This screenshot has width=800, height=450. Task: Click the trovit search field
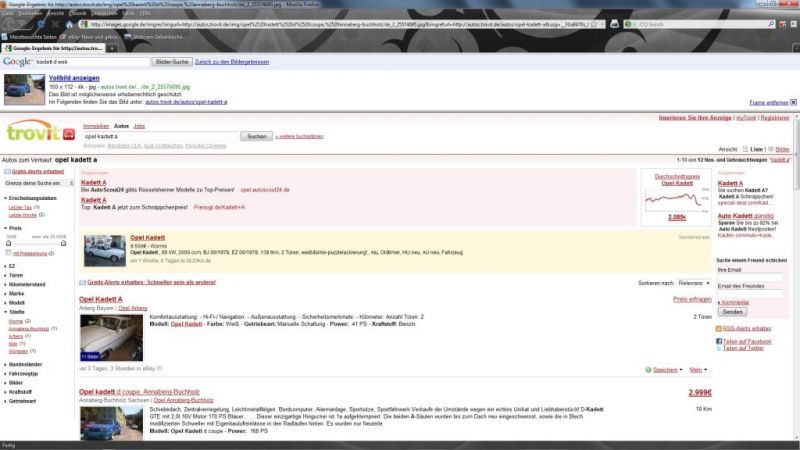pyautogui.click(x=161, y=136)
